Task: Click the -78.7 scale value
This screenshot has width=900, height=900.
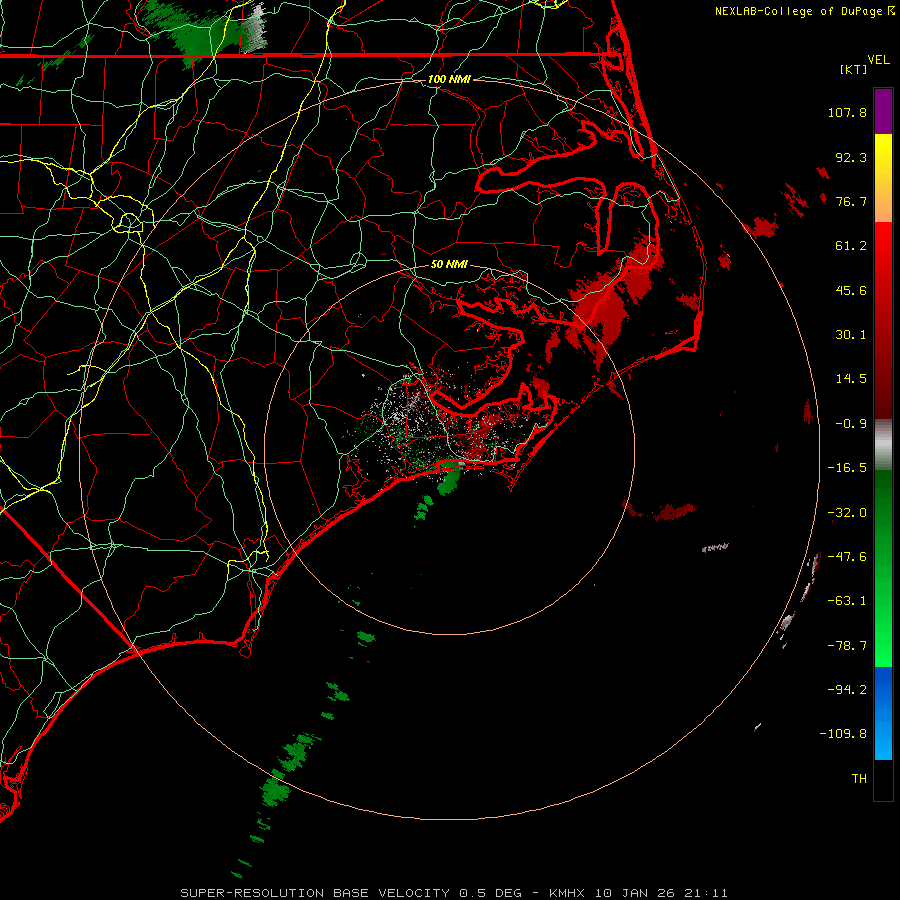Action: (847, 646)
